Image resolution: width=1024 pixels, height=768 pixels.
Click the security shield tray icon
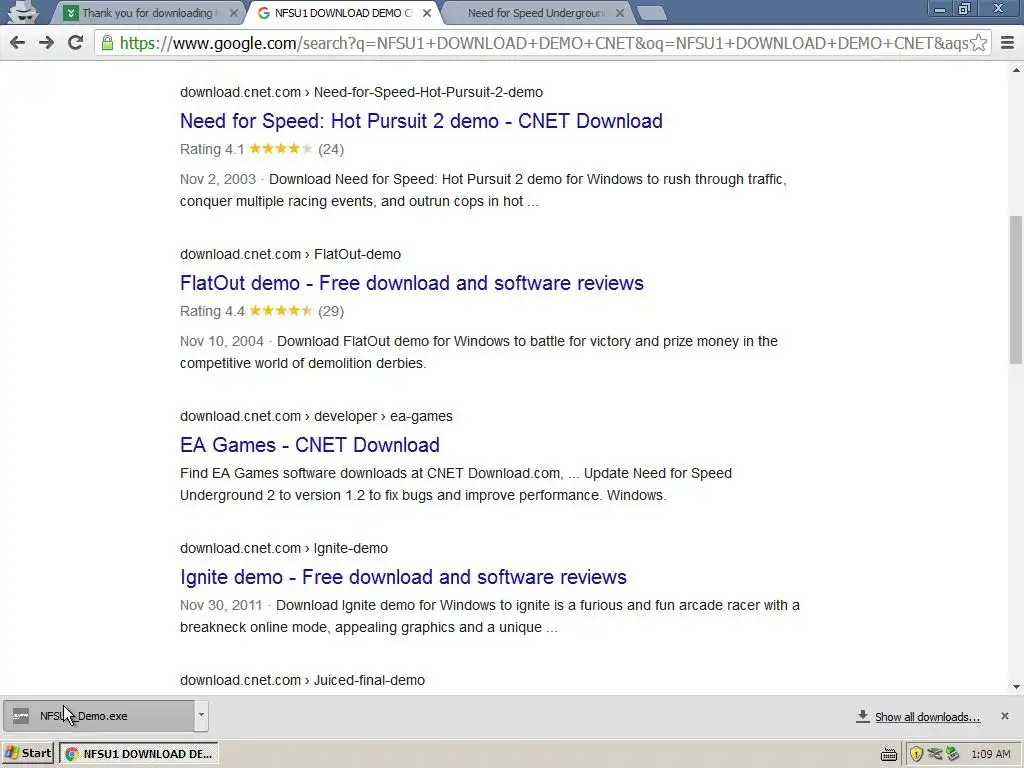pyautogui.click(x=917, y=754)
